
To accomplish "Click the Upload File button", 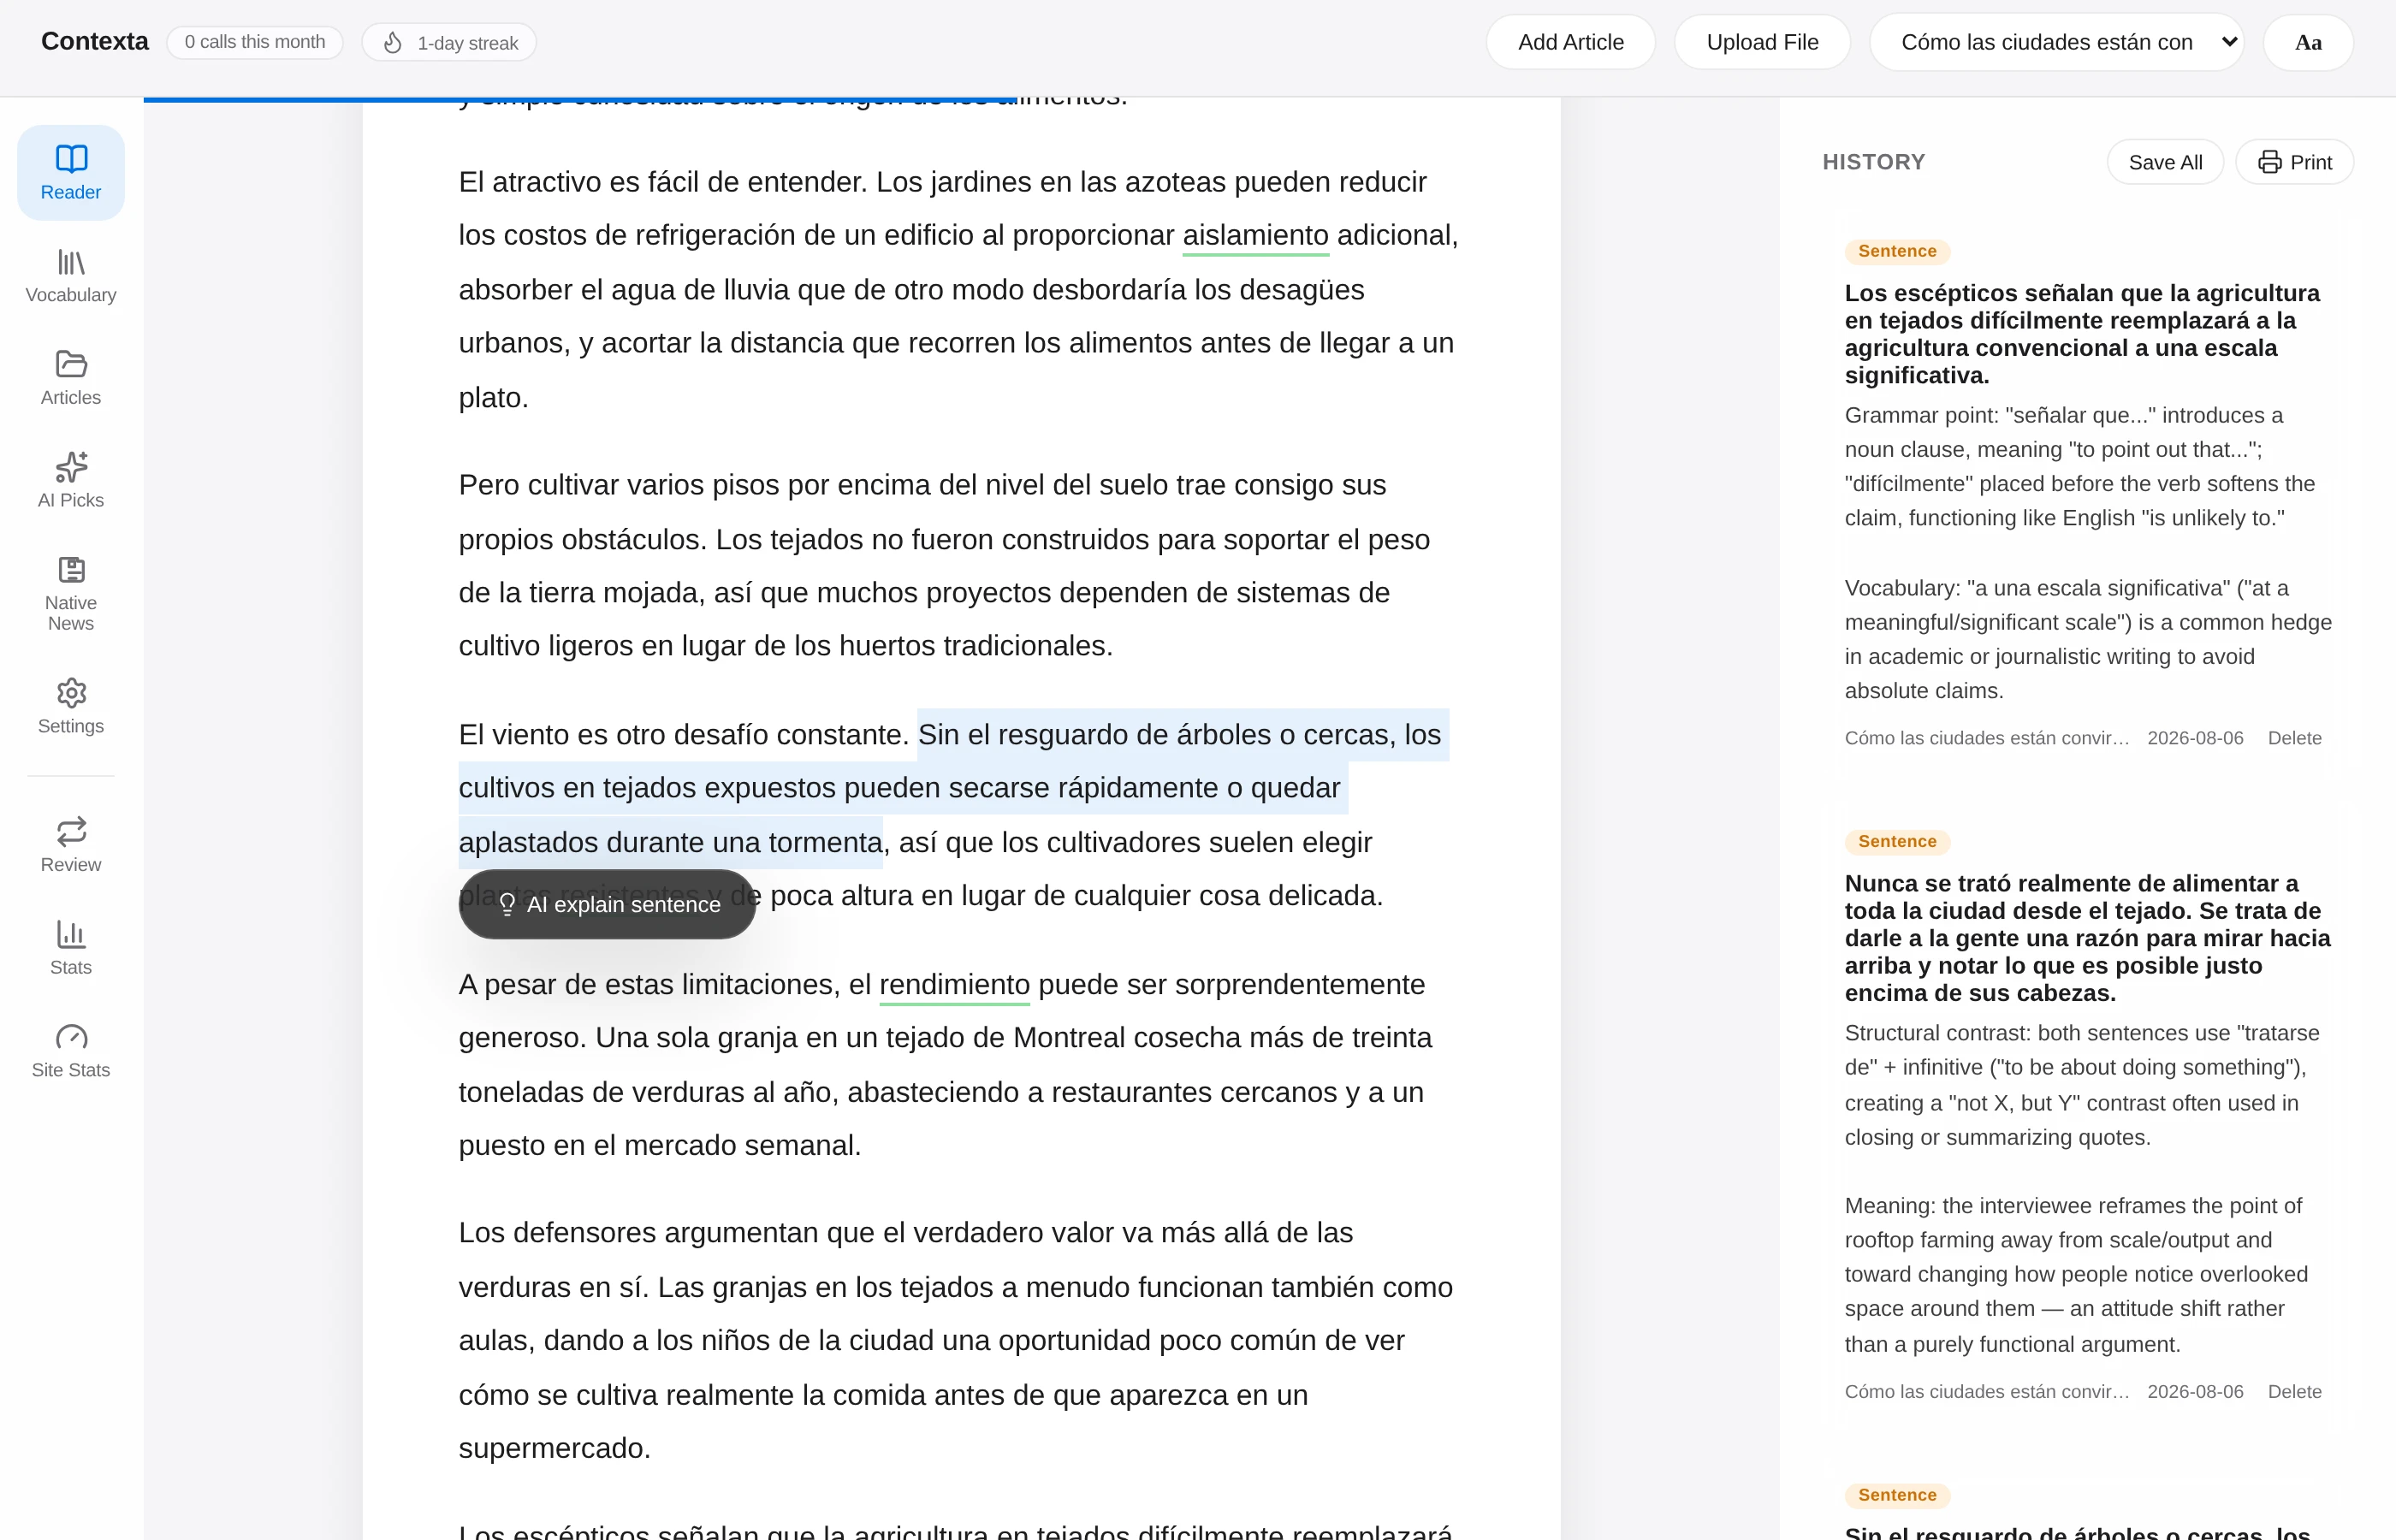I will 1762,42.
